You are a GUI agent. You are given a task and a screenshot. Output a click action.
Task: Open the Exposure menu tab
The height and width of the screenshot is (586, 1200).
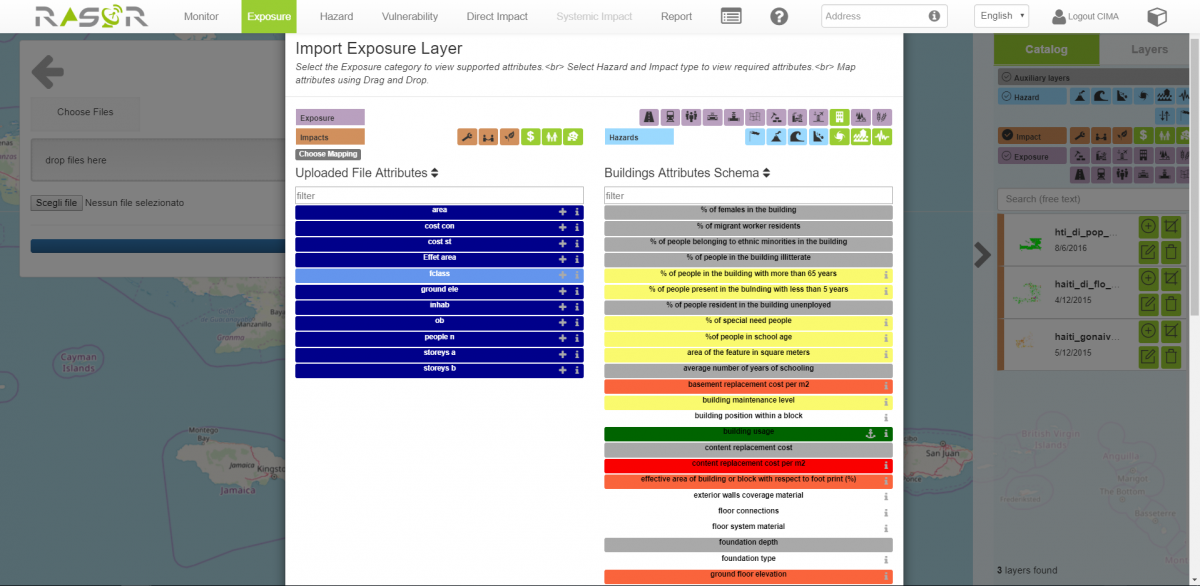[x=269, y=16]
